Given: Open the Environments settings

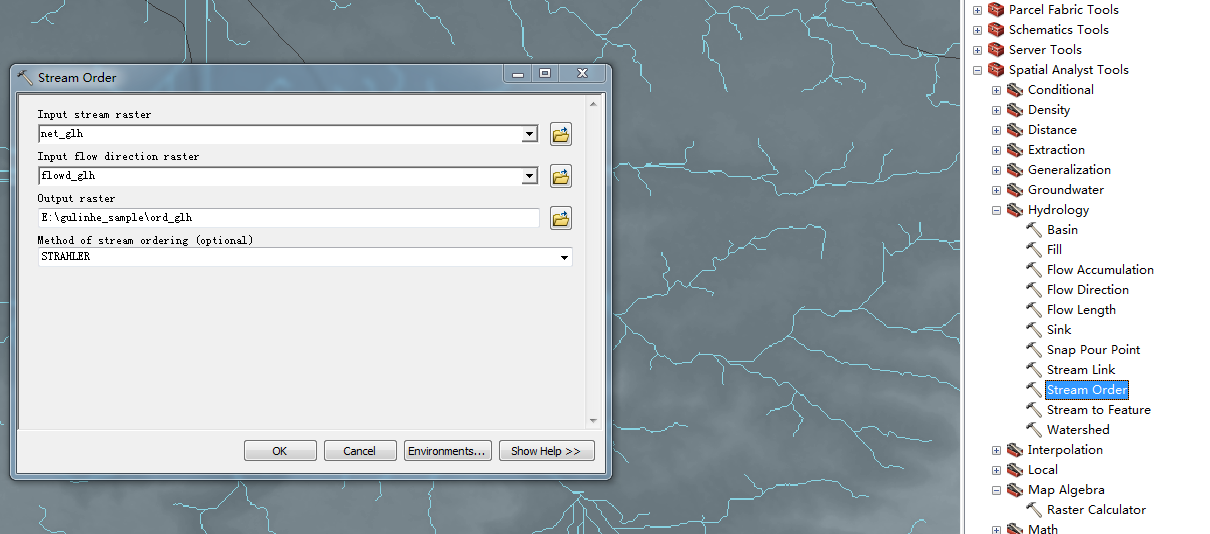Looking at the screenshot, I should pyautogui.click(x=447, y=451).
